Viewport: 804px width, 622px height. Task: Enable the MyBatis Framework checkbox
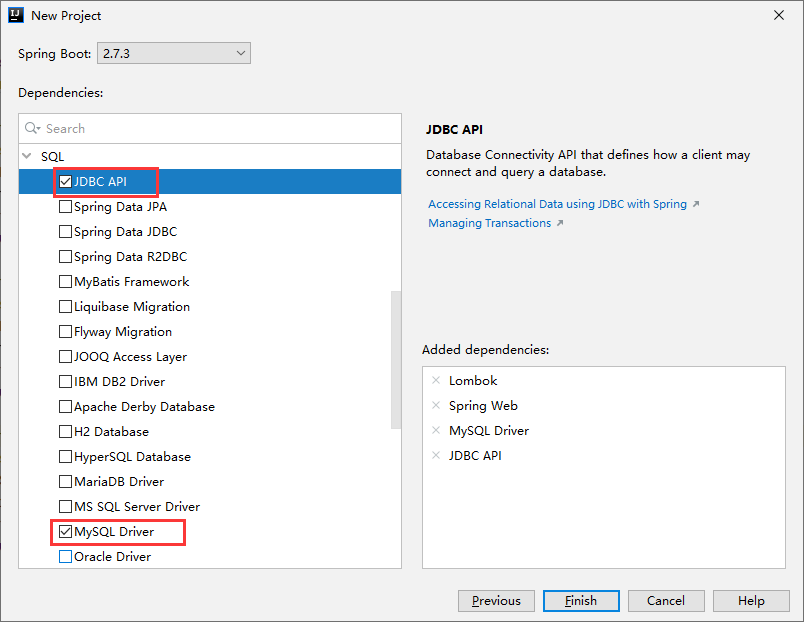click(65, 282)
